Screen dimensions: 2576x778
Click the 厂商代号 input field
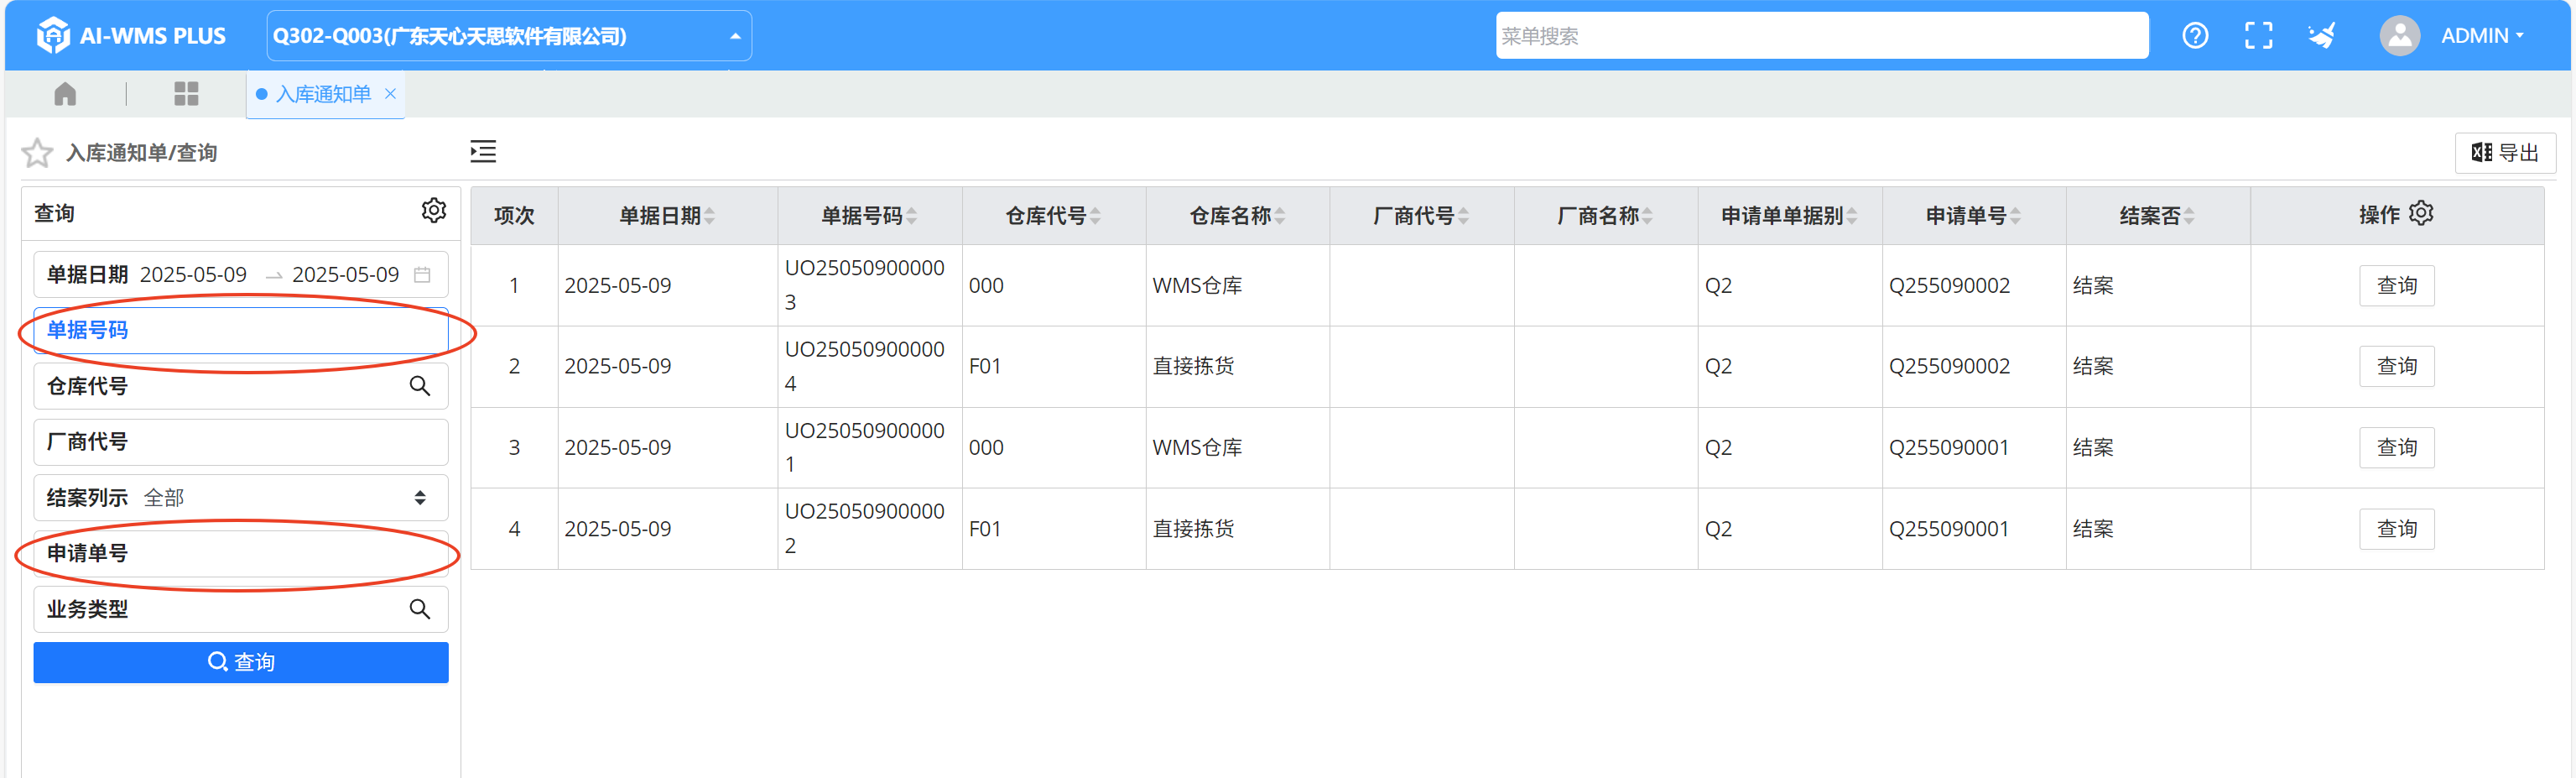[241, 442]
